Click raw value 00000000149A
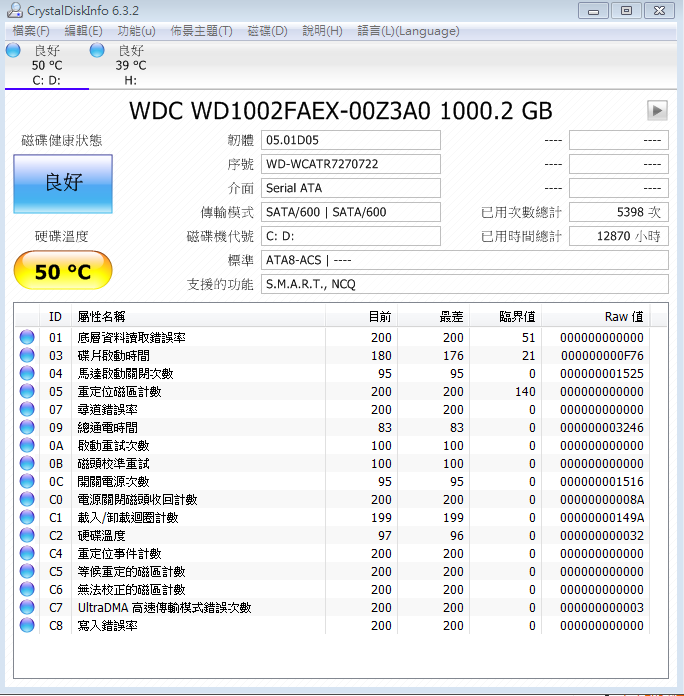This screenshot has width=684, height=696. click(x=601, y=518)
